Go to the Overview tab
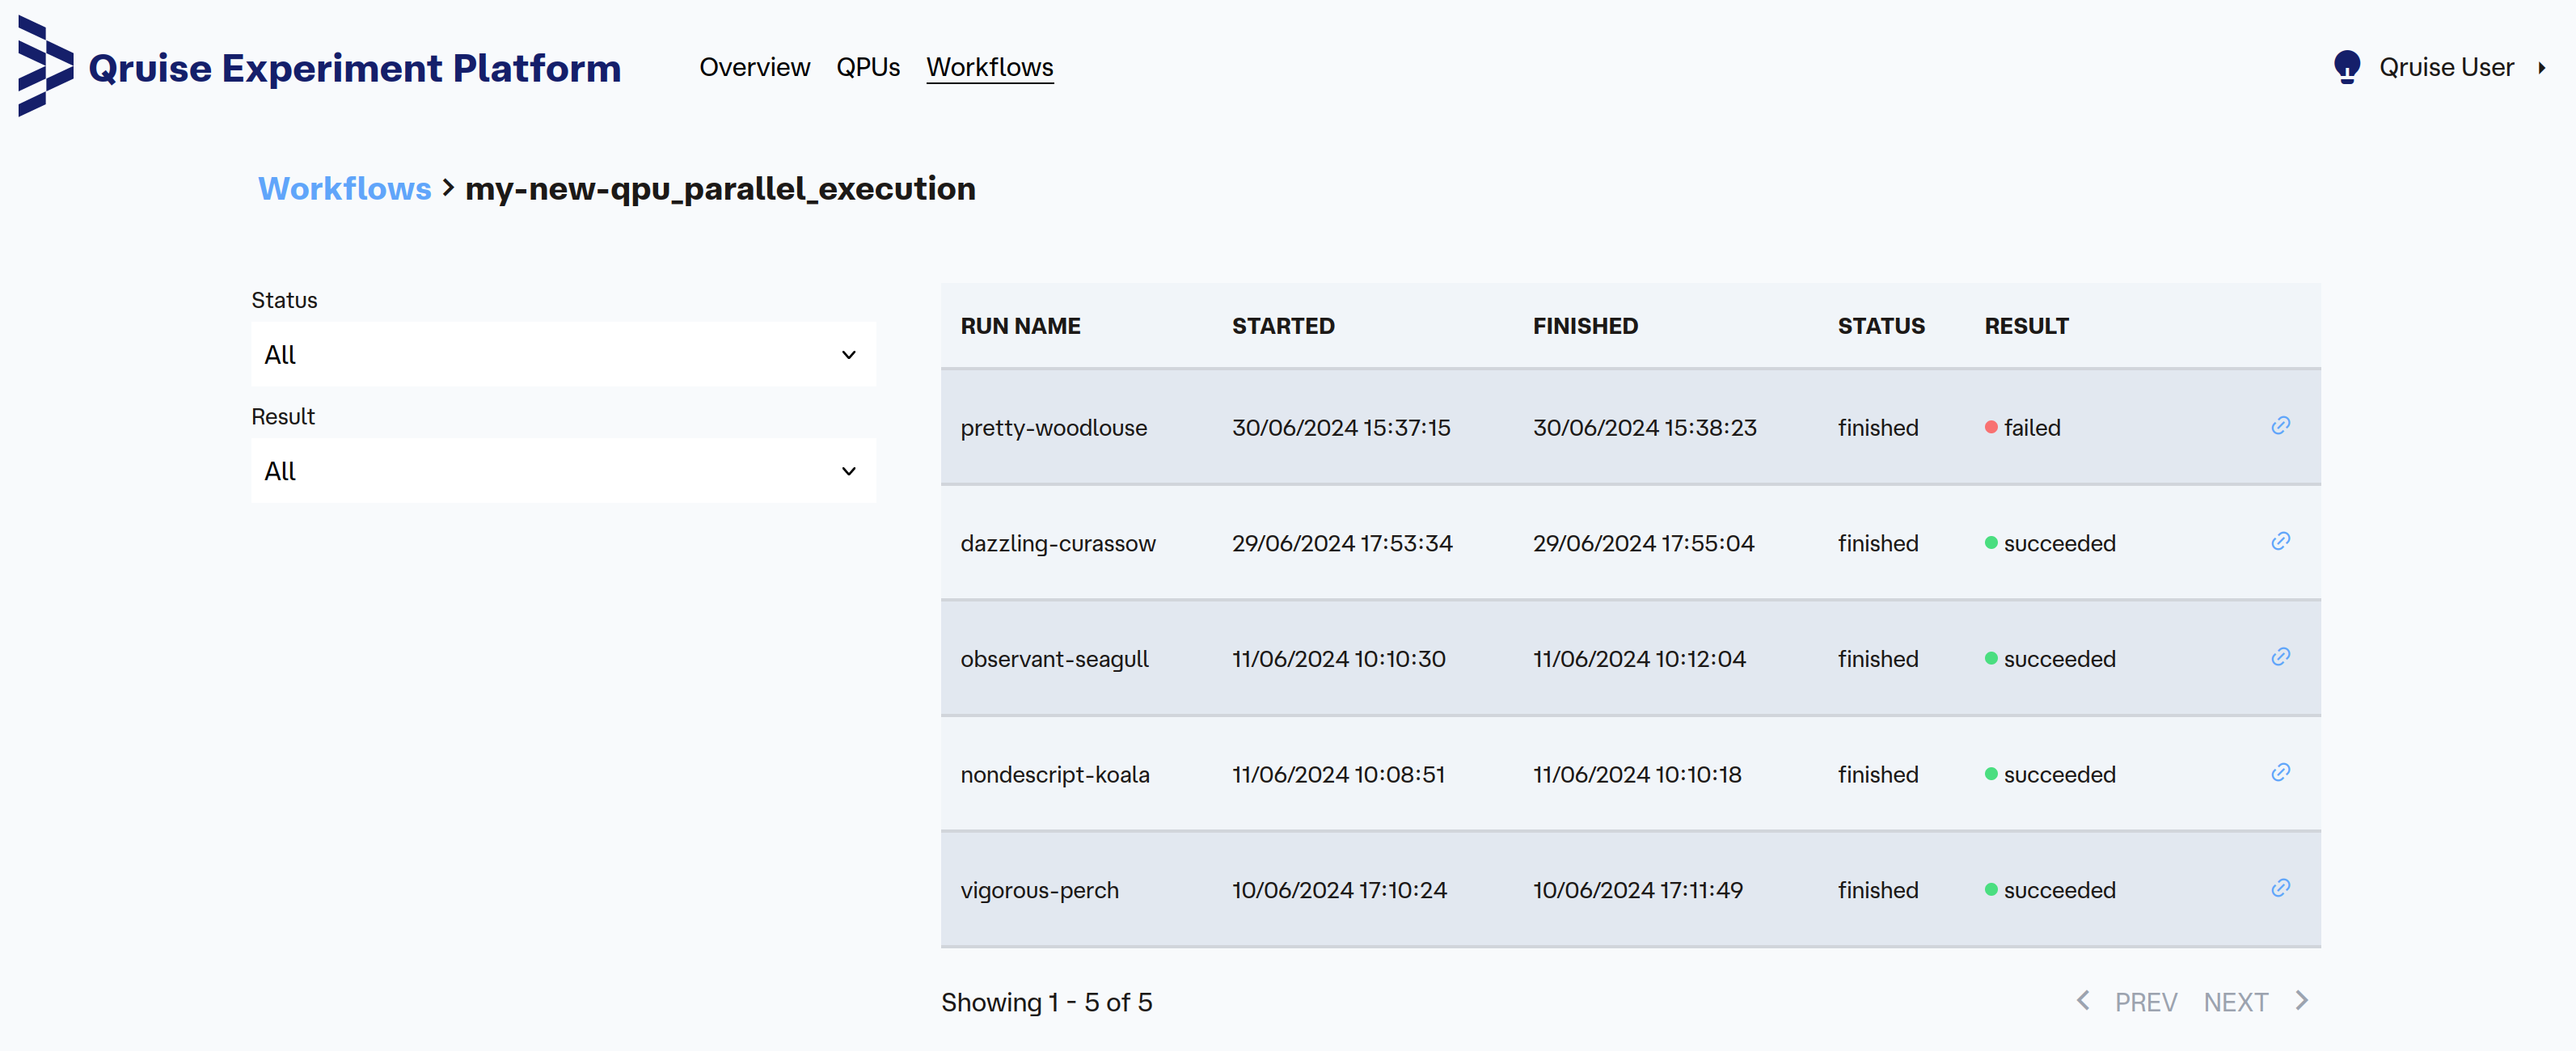Viewport: 2576px width, 1051px height. click(x=754, y=67)
